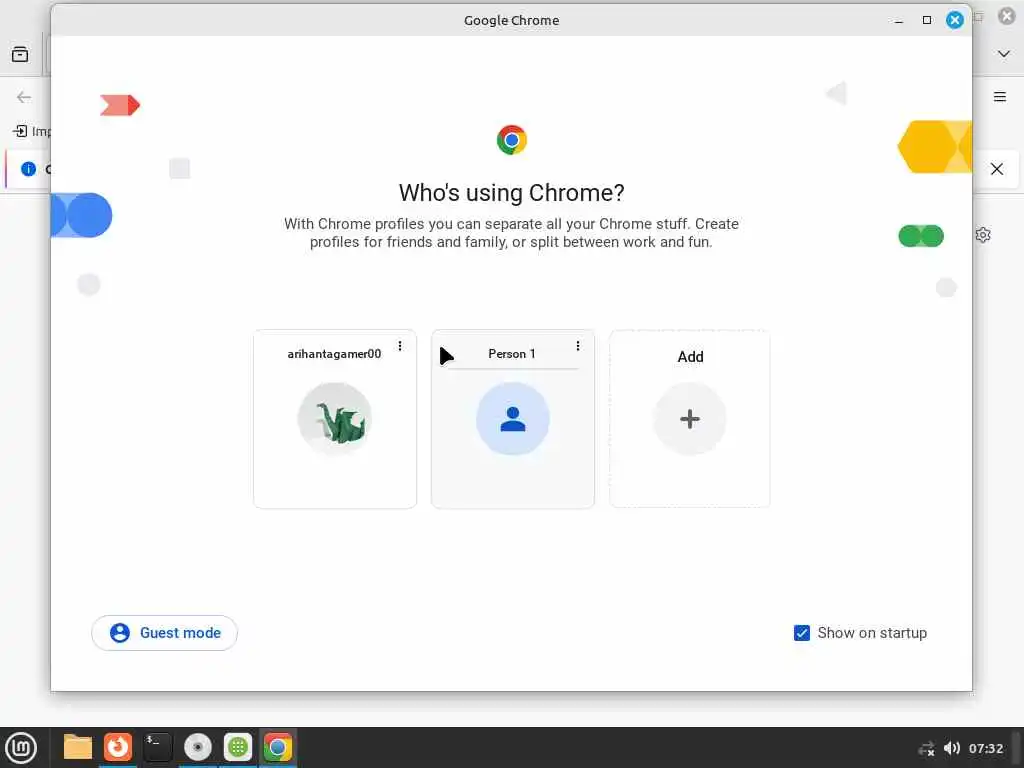Click the Person 1 blue avatar icon
Image resolution: width=1024 pixels, height=768 pixels.
513,419
